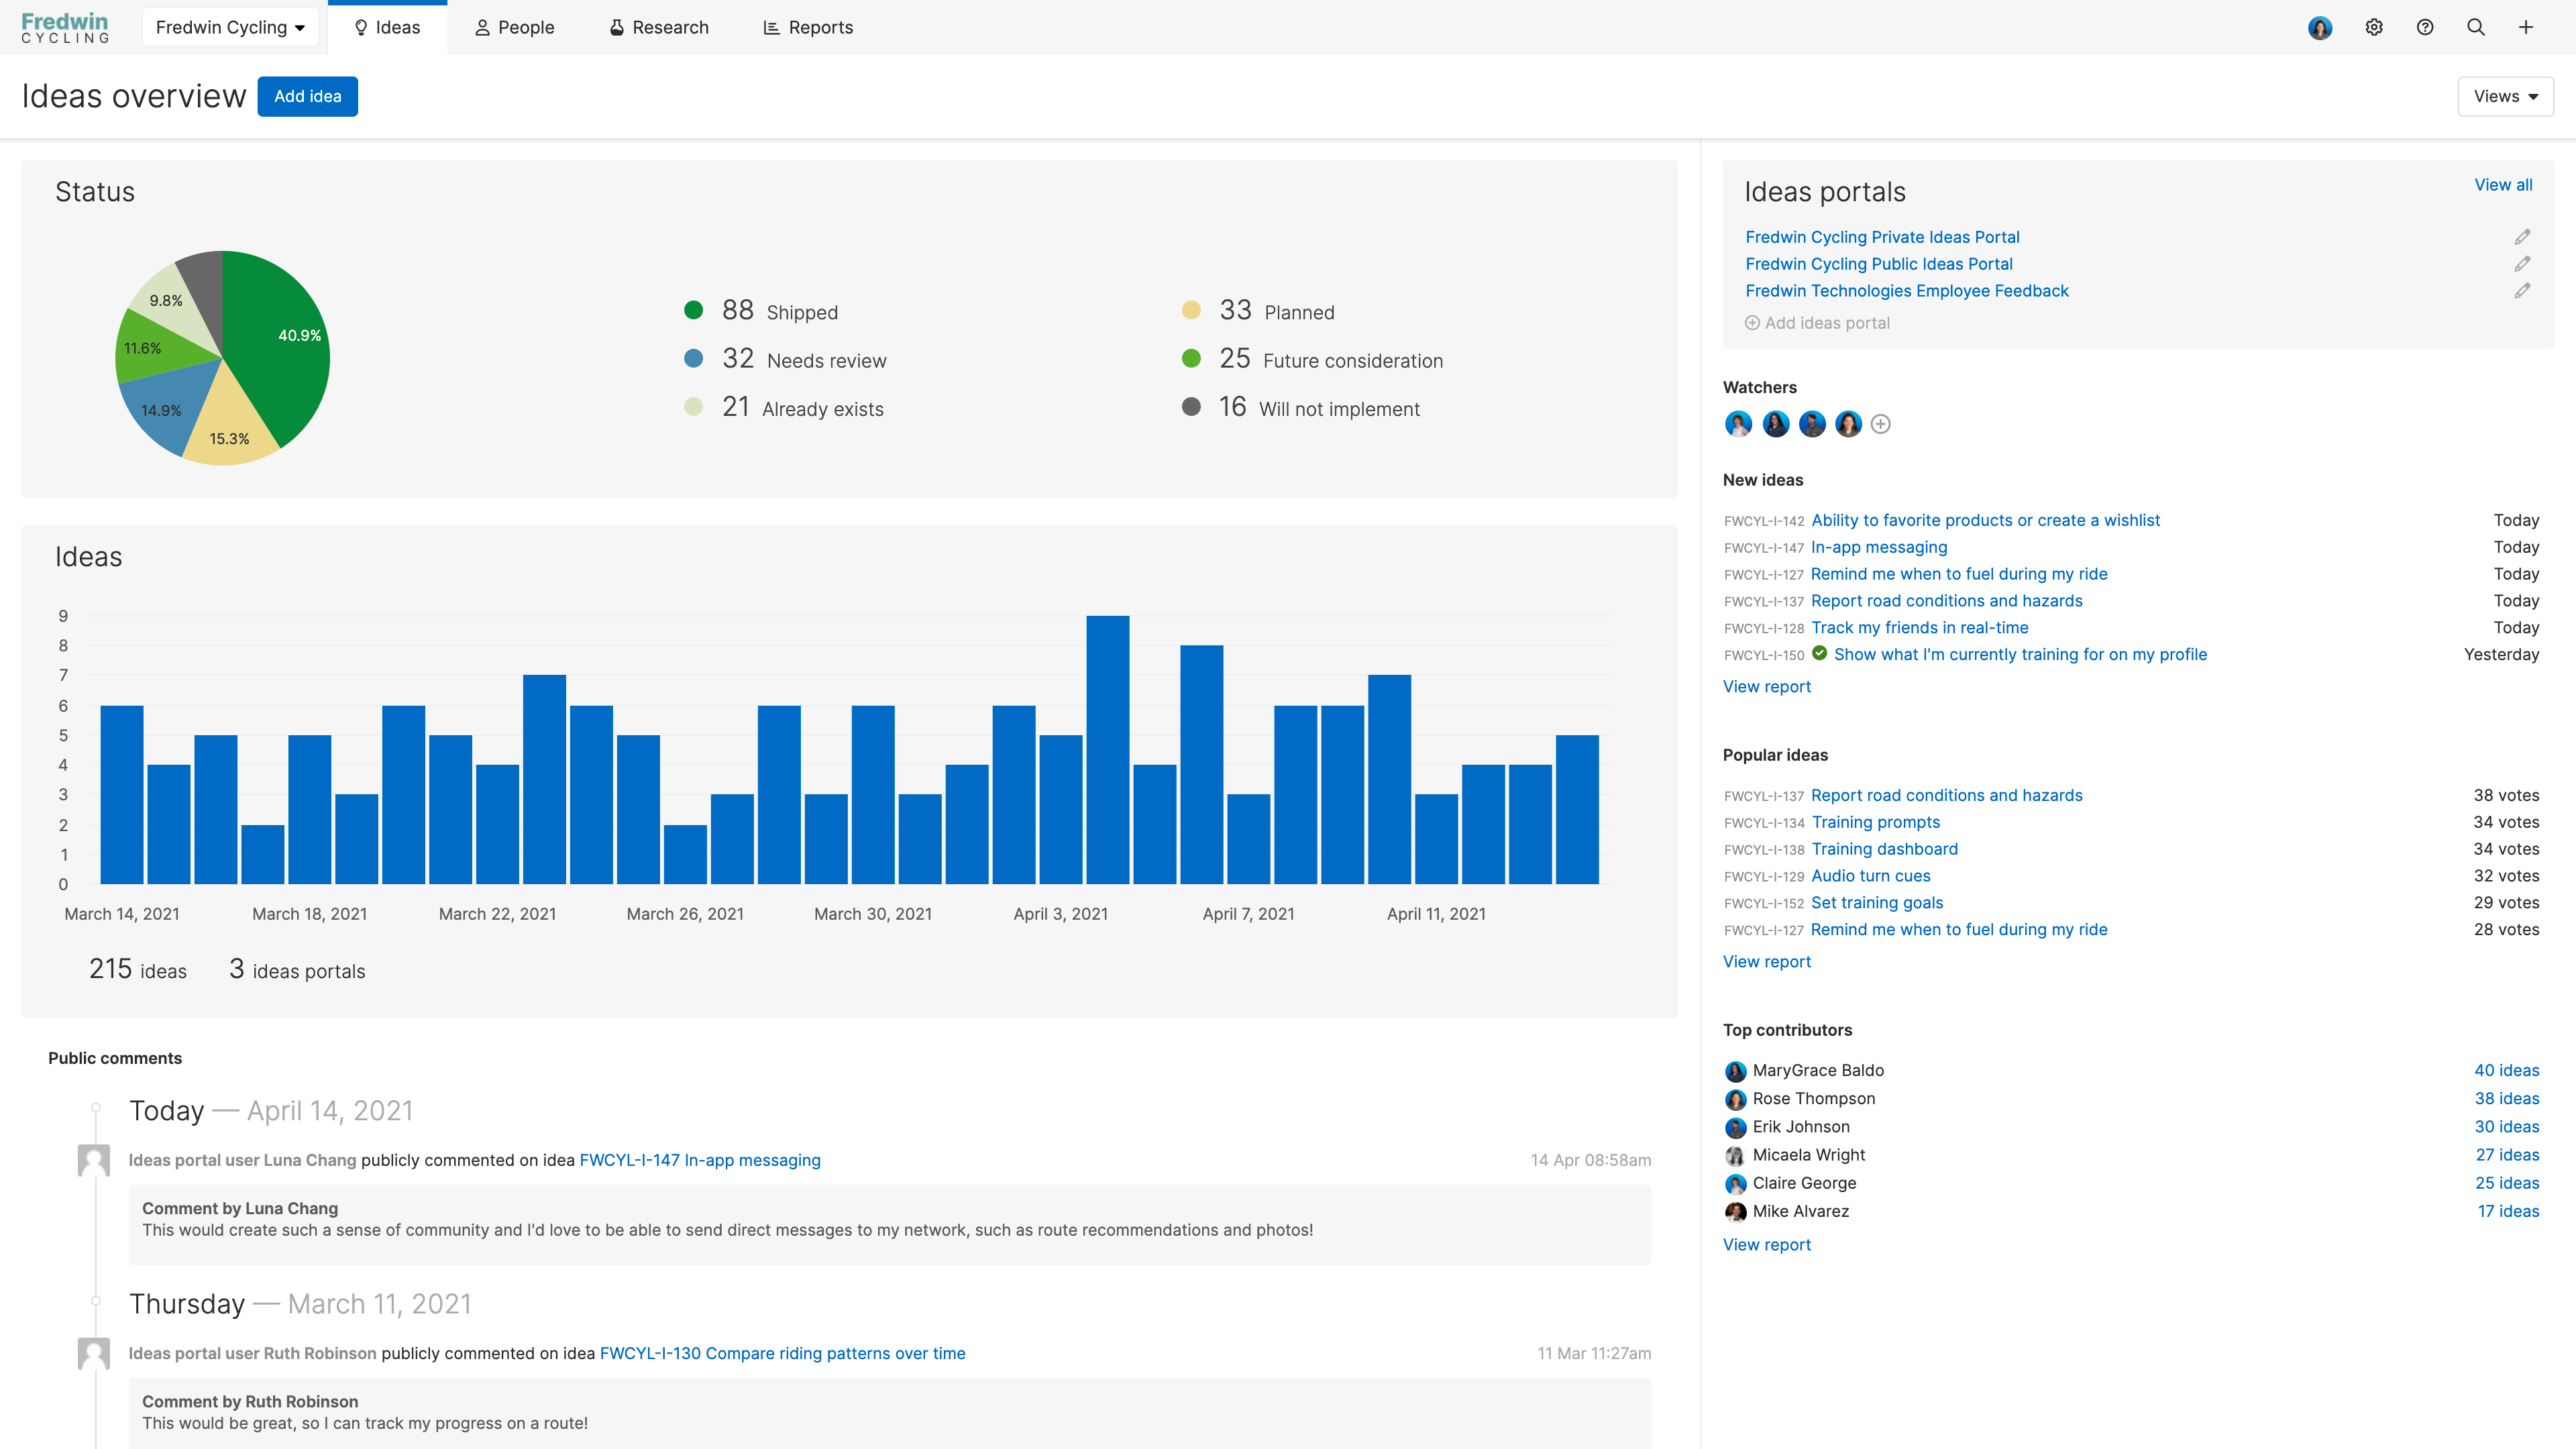
Task: Open the Views dropdown
Action: point(2504,96)
